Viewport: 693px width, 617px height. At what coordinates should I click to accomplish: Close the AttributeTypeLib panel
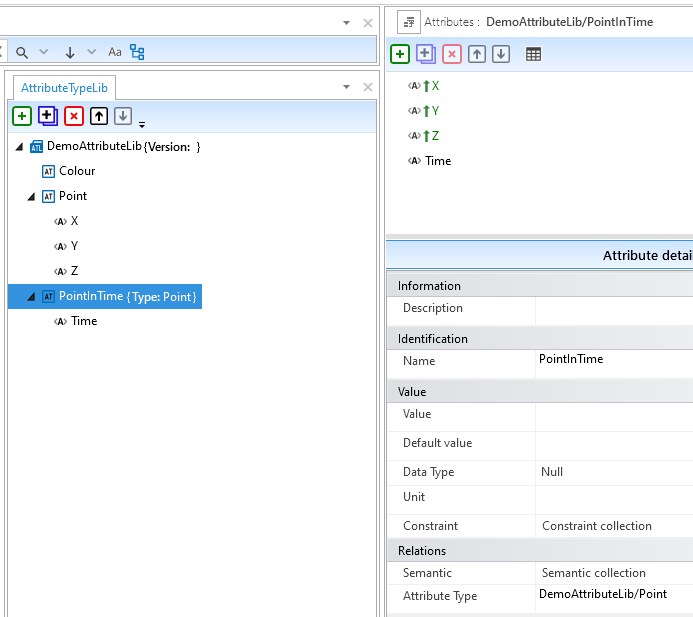coord(367,88)
